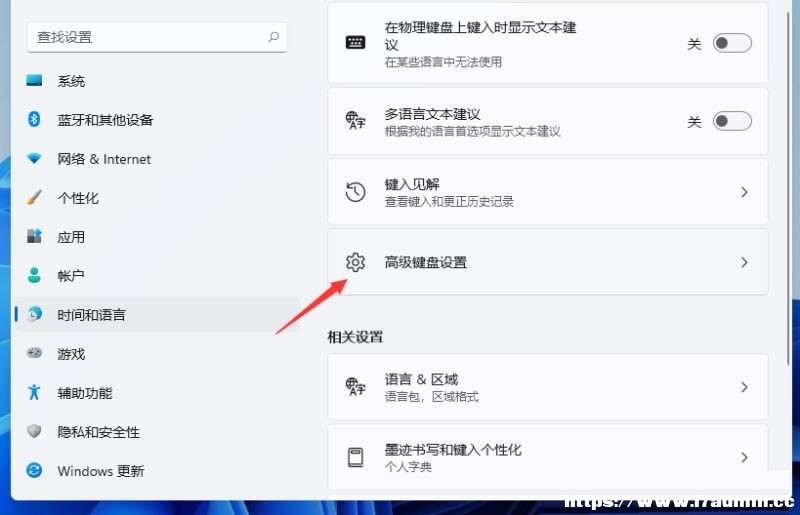Image resolution: width=800 pixels, height=515 pixels.
Task: Click the 个性化 paintbrush icon
Action: [34, 198]
